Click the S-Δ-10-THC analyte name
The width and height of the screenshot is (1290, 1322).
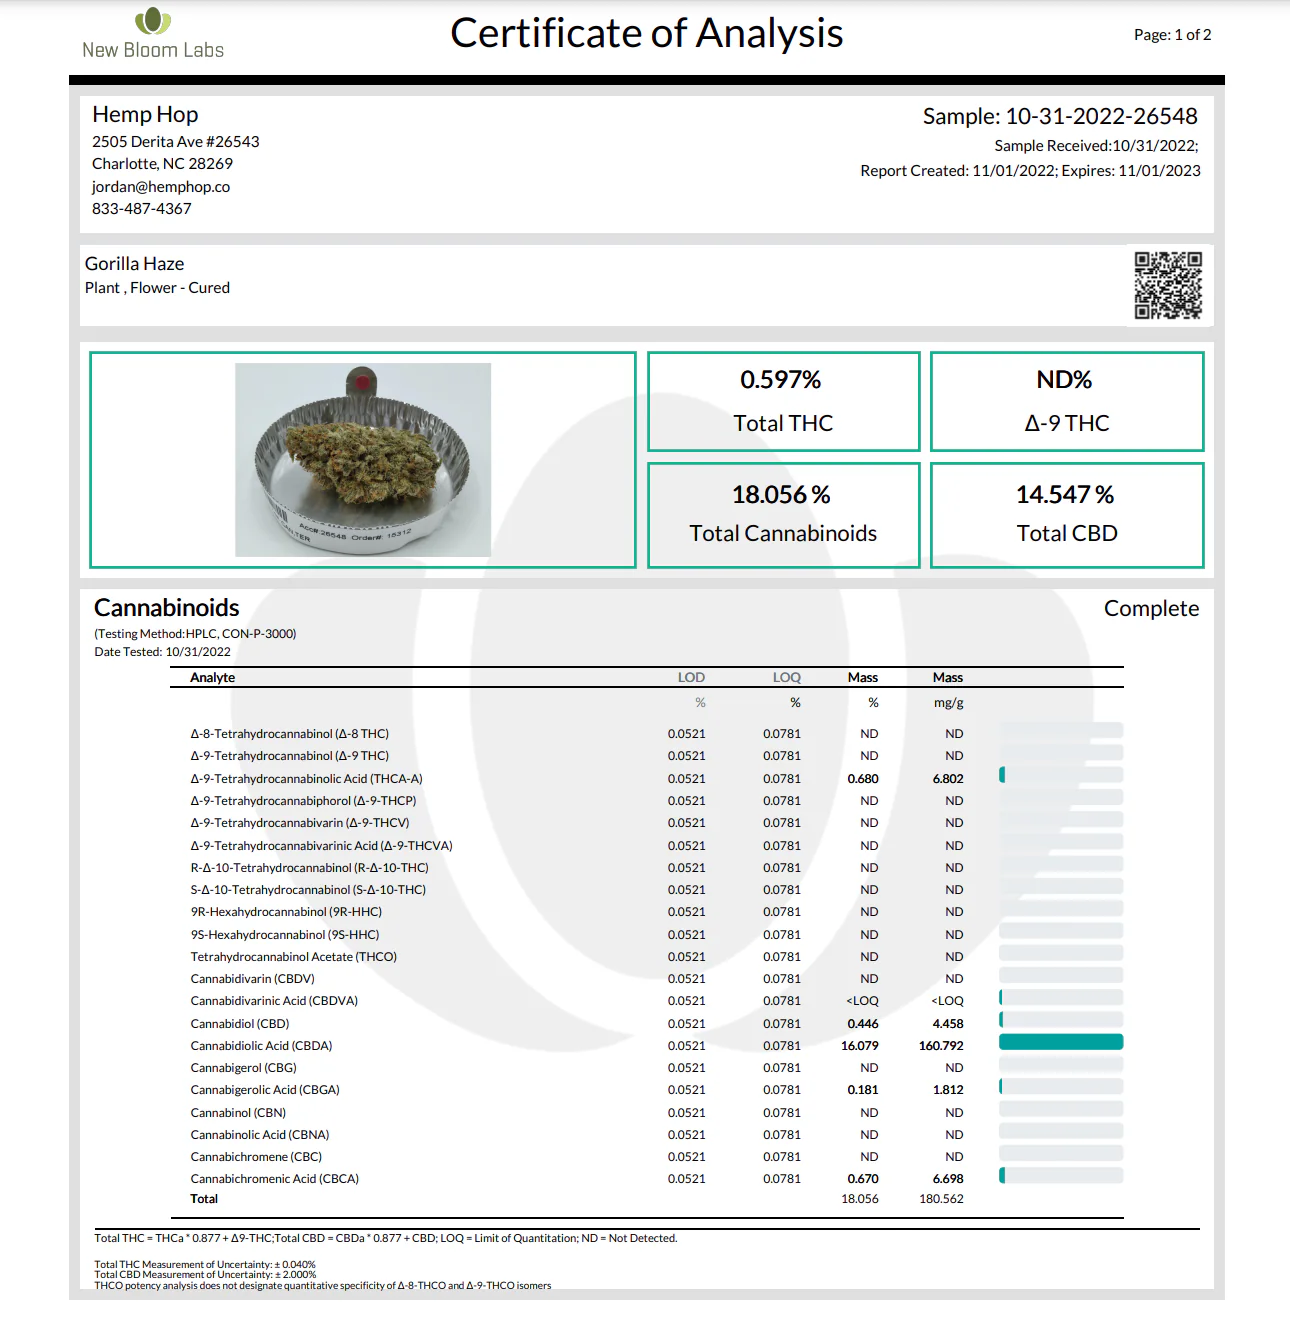(308, 890)
